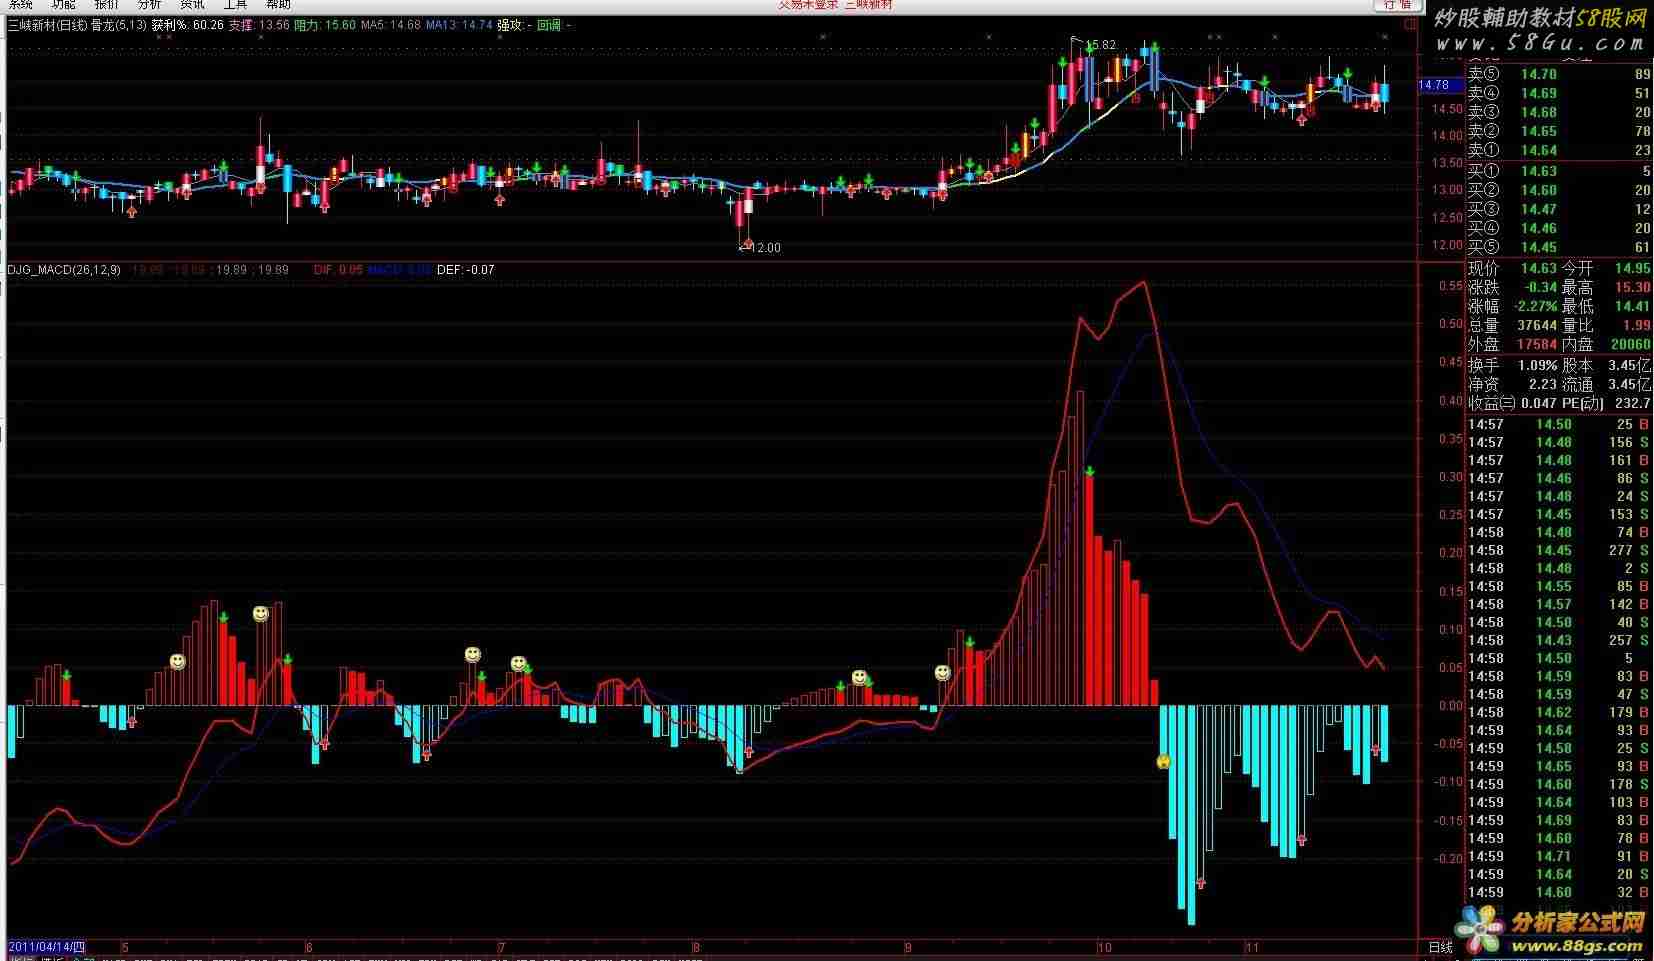Click the 支撑: 13.56 support value
The height and width of the screenshot is (961, 1654).
pos(259,25)
